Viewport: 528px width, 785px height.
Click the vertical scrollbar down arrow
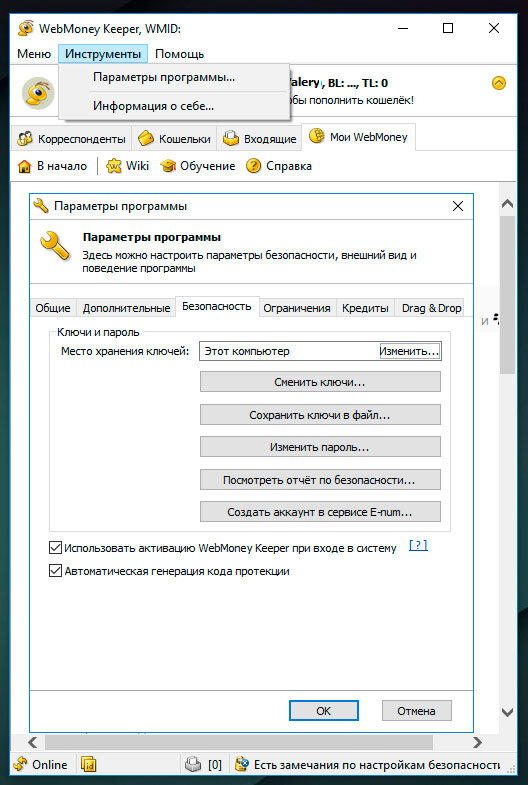507,712
